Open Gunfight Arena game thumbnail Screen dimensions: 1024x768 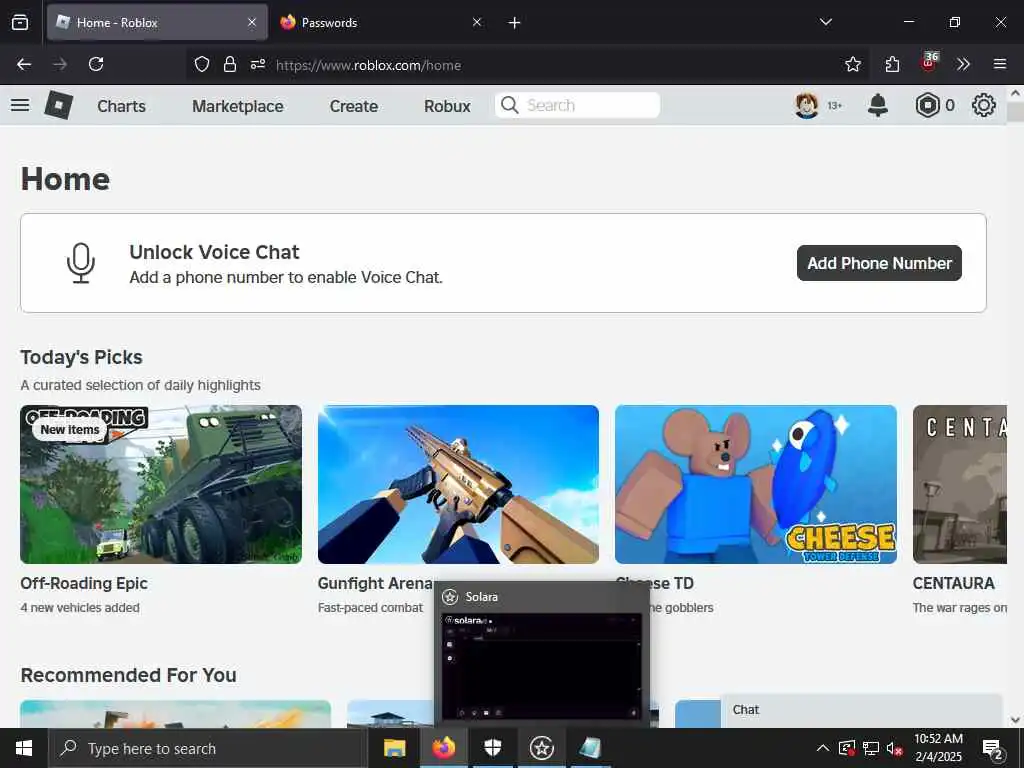click(458, 484)
